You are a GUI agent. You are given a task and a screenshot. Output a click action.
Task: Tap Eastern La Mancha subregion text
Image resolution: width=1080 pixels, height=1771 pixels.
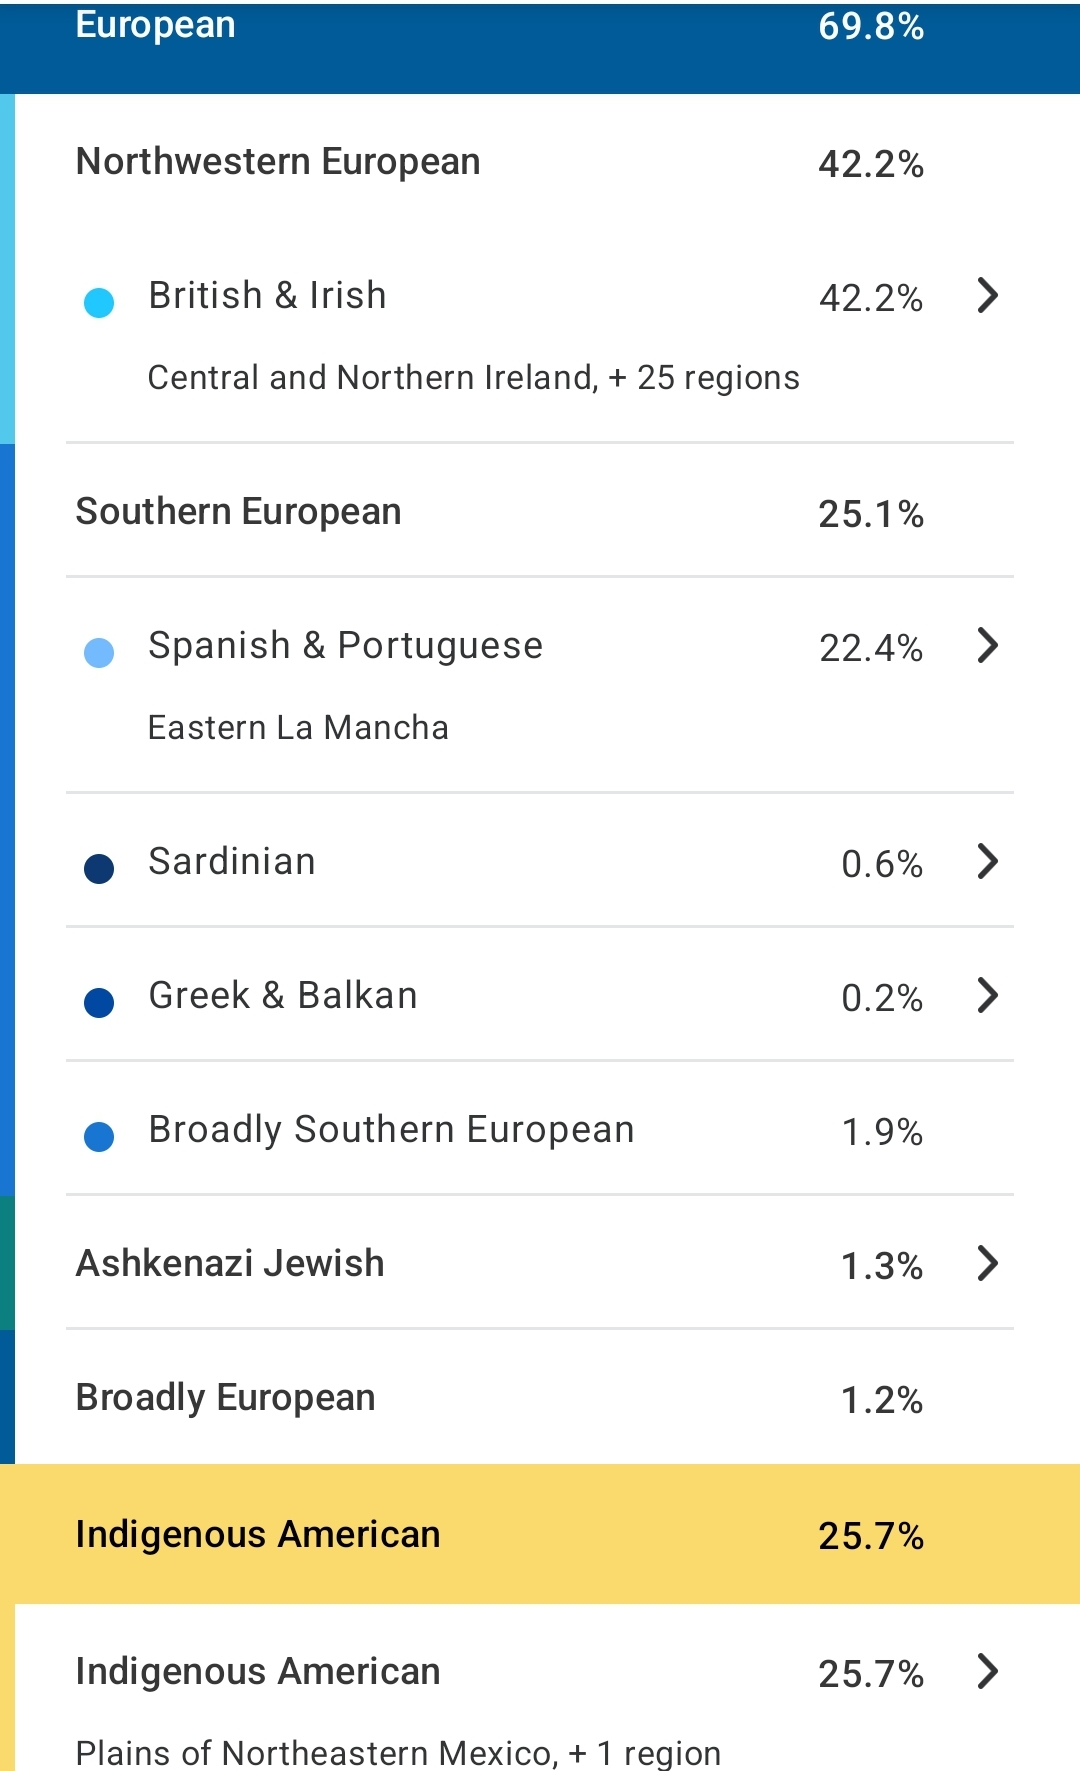pos(298,728)
